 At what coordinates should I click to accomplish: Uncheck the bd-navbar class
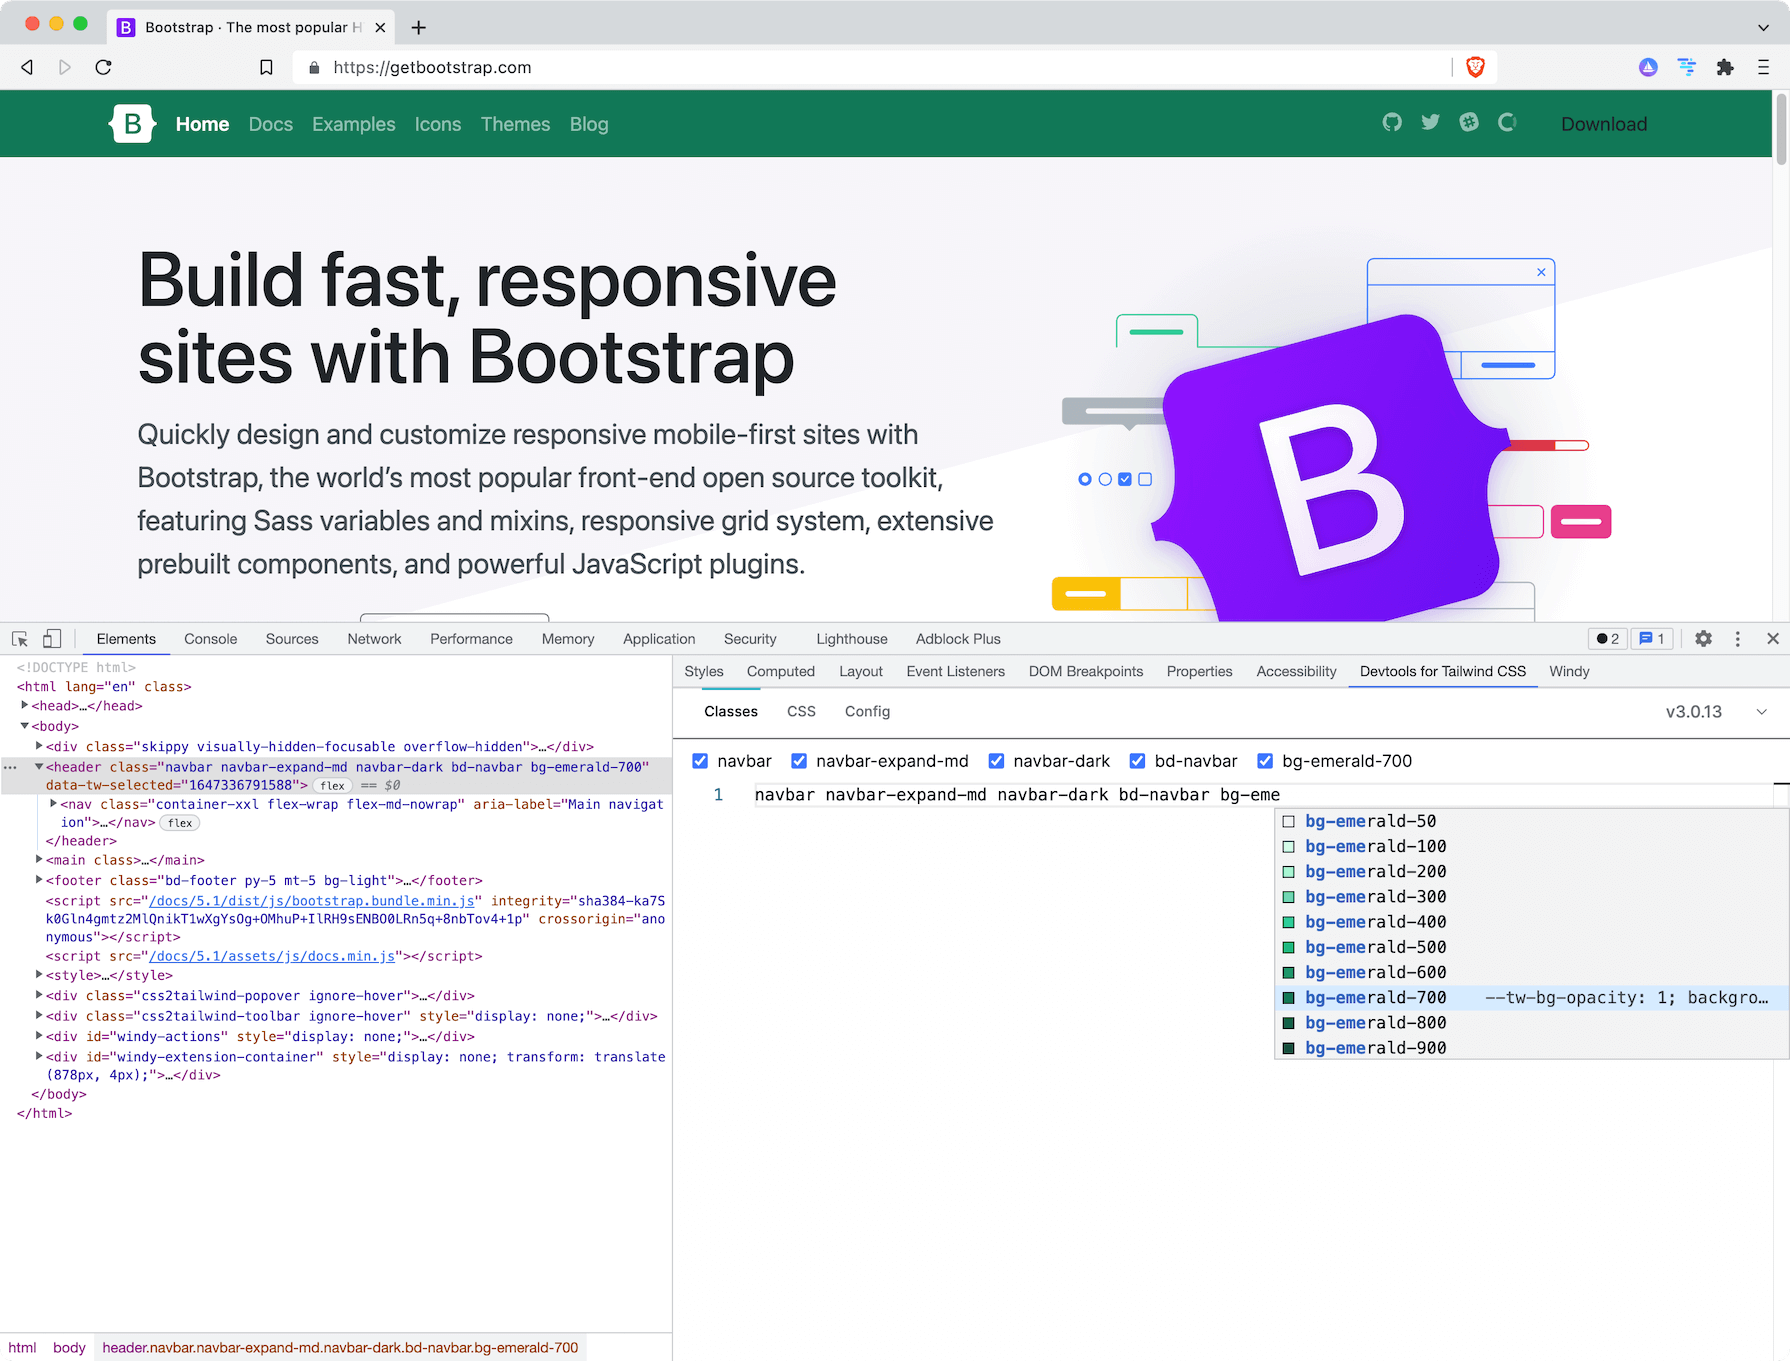[1137, 761]
